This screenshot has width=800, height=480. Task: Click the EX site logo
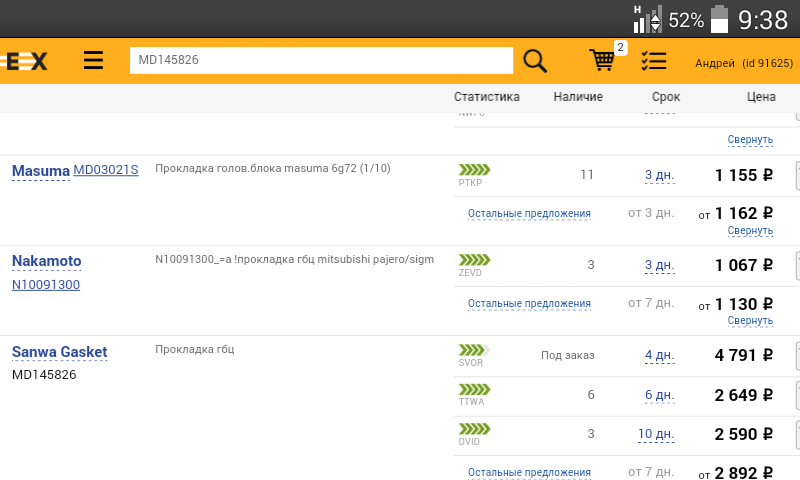[25, 61]
